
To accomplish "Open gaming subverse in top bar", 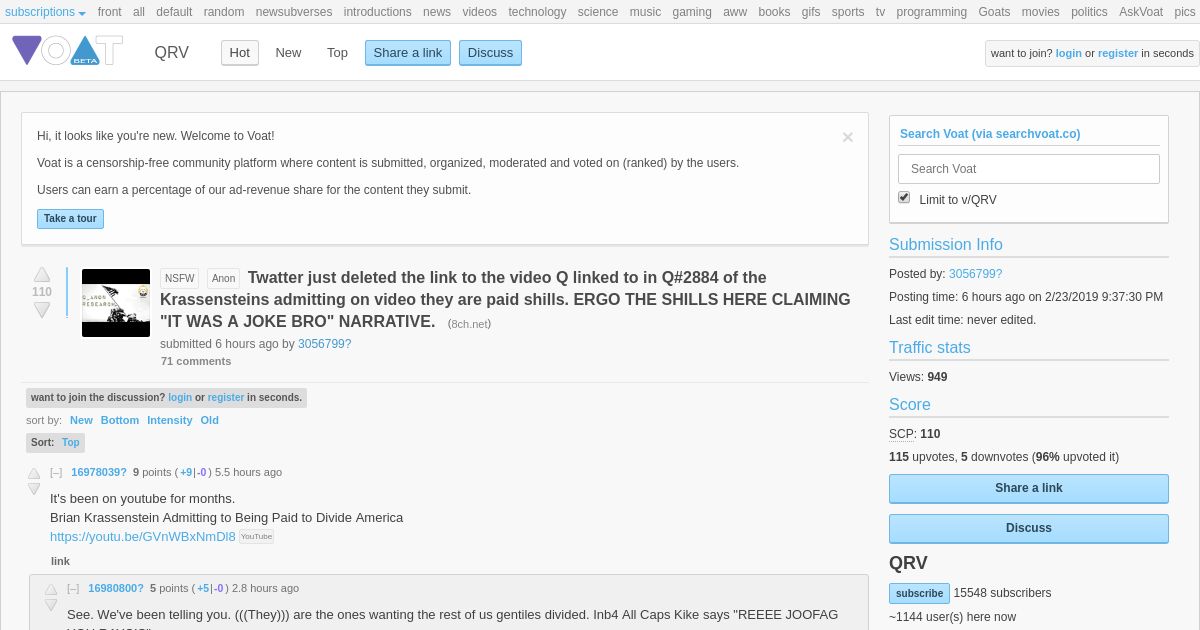I will pos(692,12).
